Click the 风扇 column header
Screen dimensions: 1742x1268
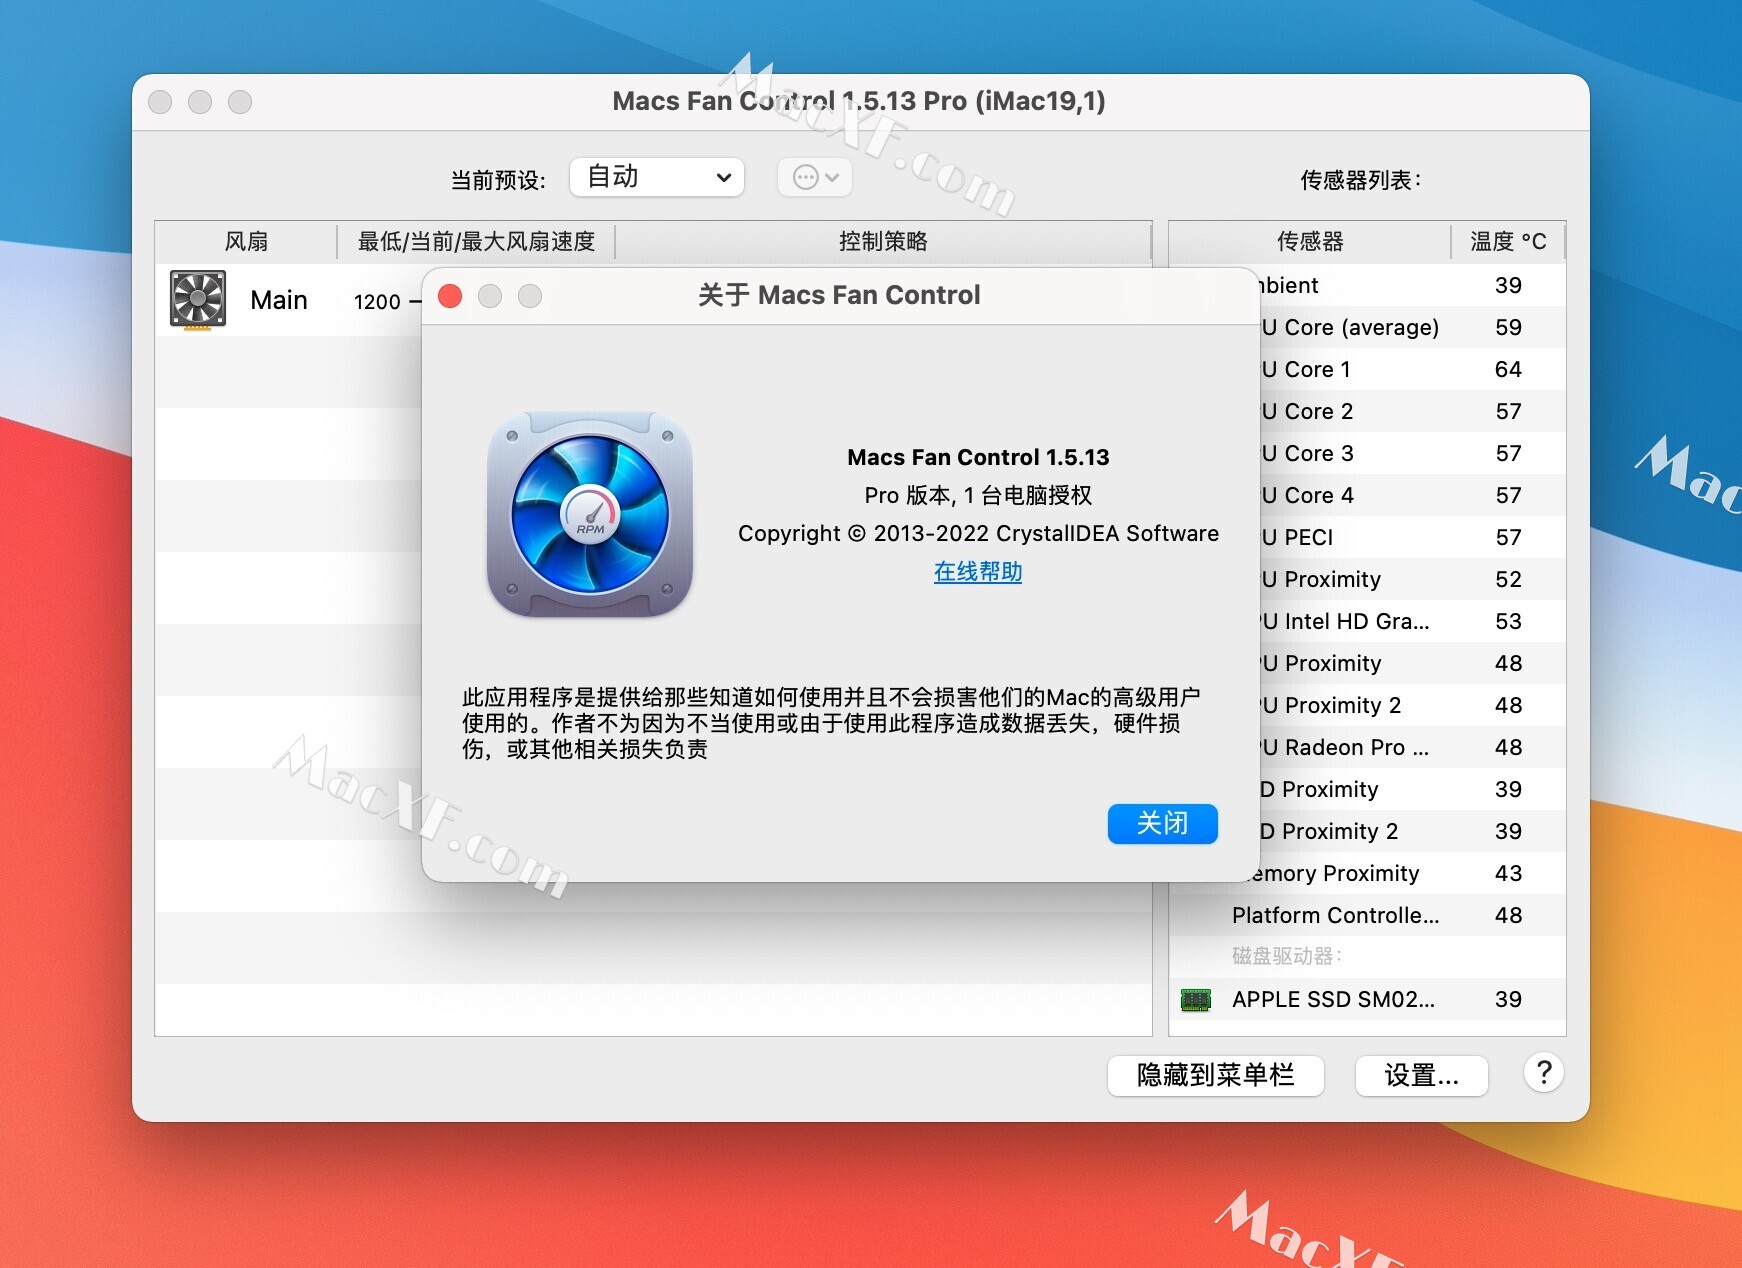pyautogui.click(x=246, y=241)
